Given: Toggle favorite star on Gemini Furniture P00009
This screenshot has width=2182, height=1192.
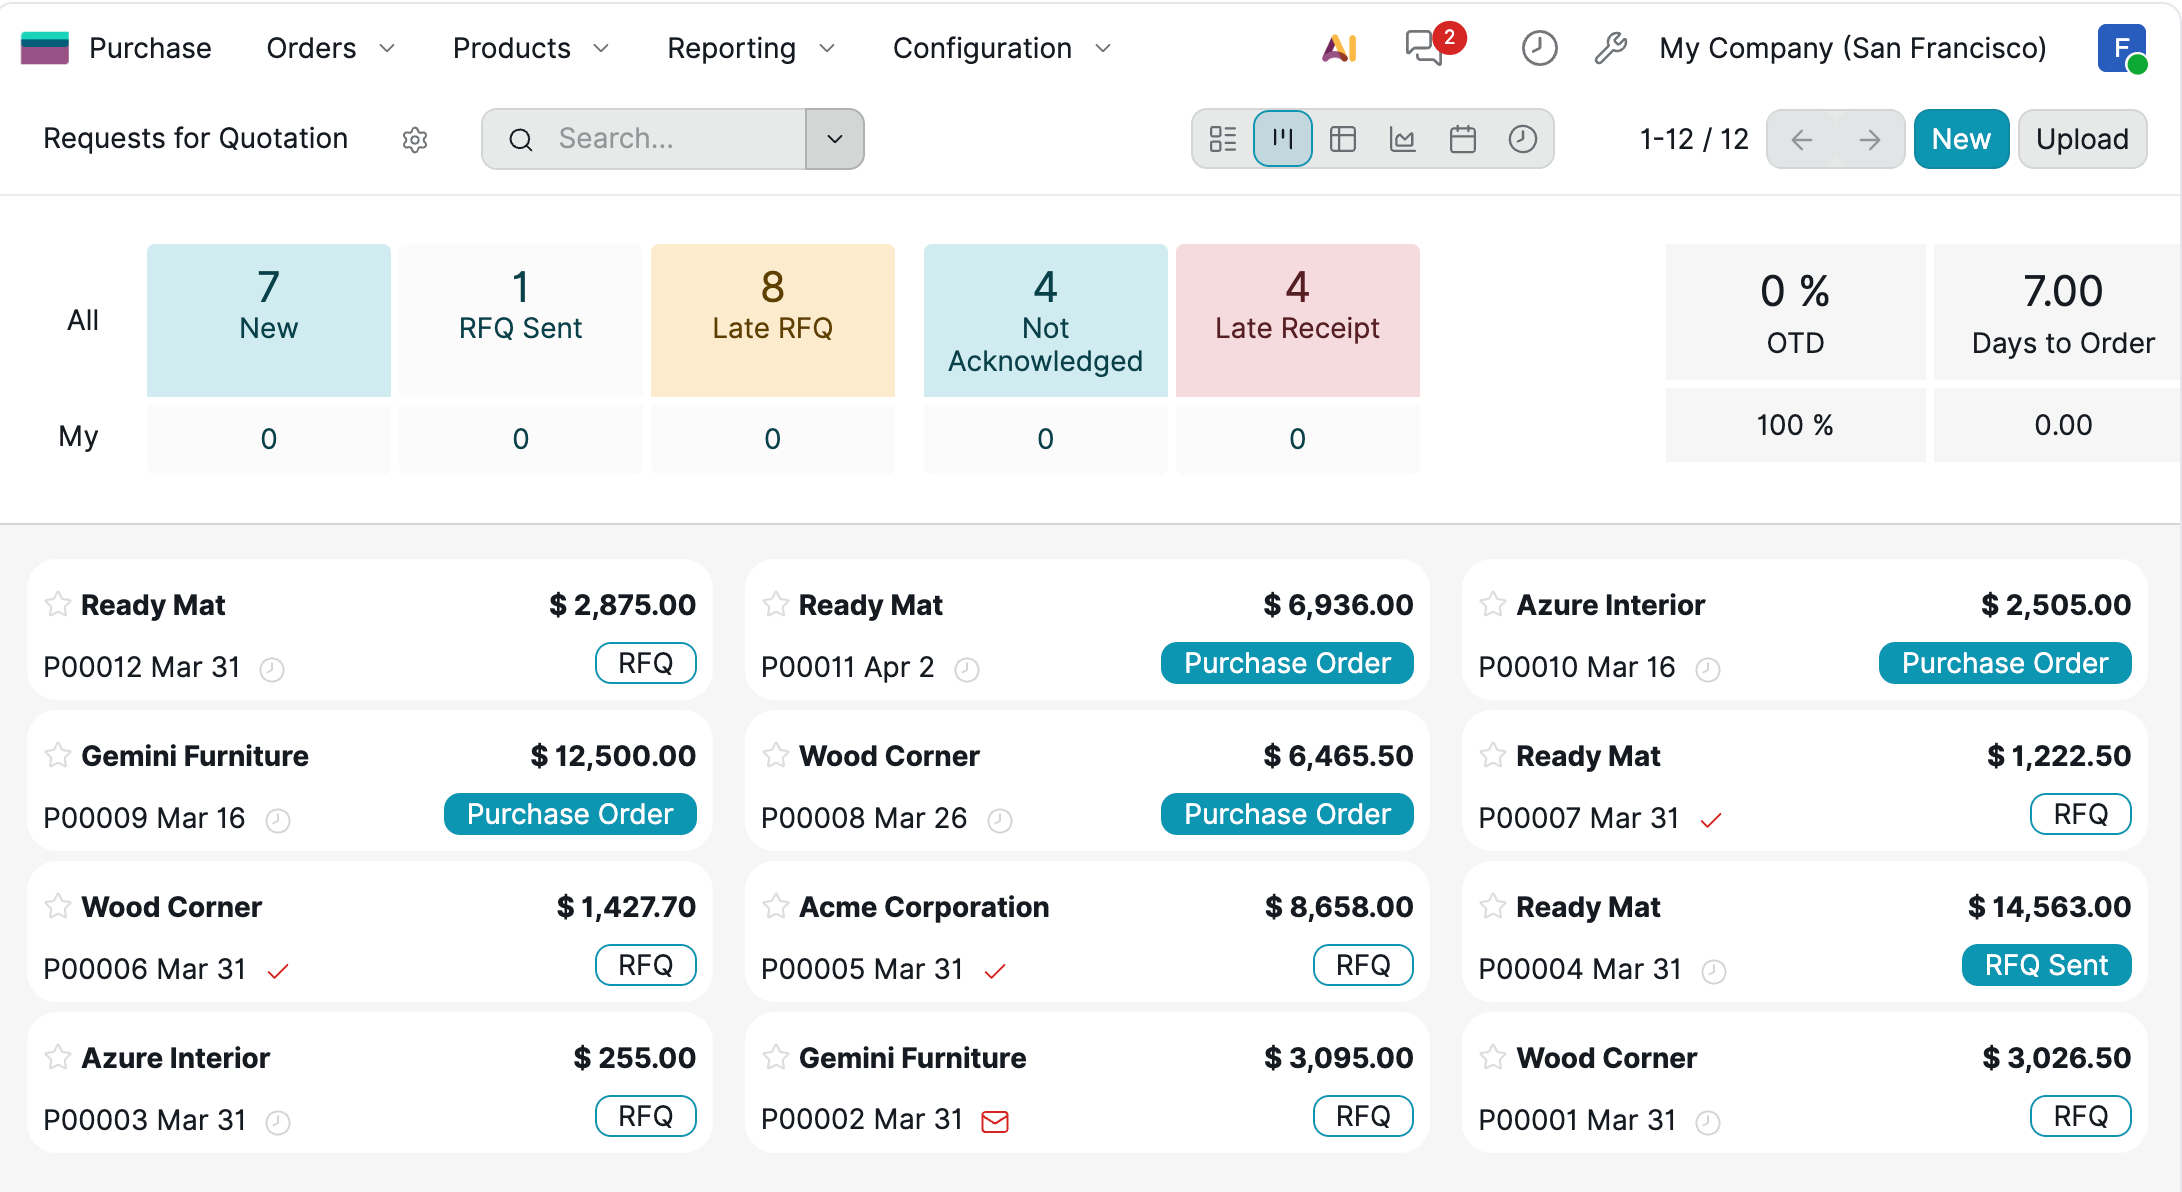Looking at the screenshot, I should coord(58,755).
